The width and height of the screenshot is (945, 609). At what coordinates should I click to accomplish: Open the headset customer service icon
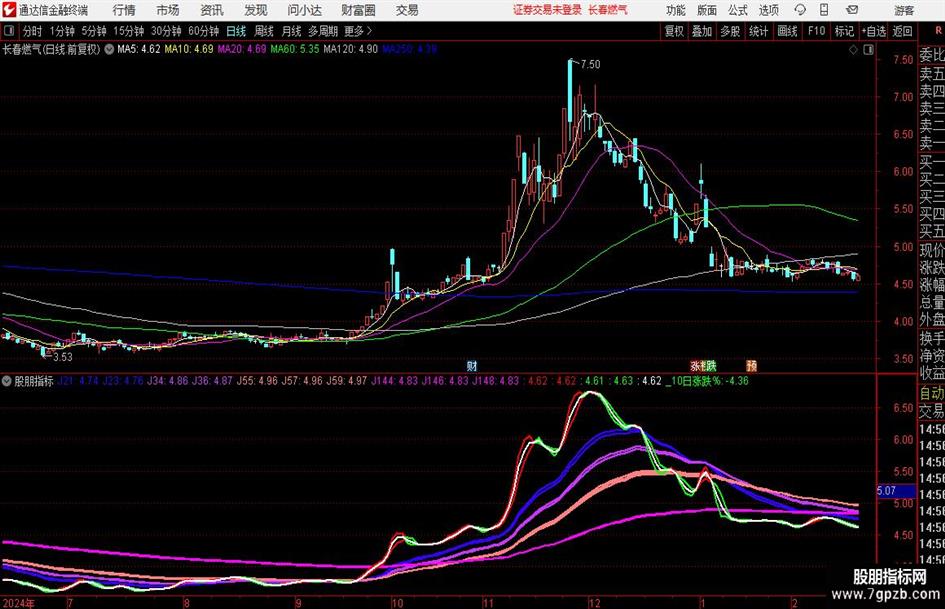800,10
